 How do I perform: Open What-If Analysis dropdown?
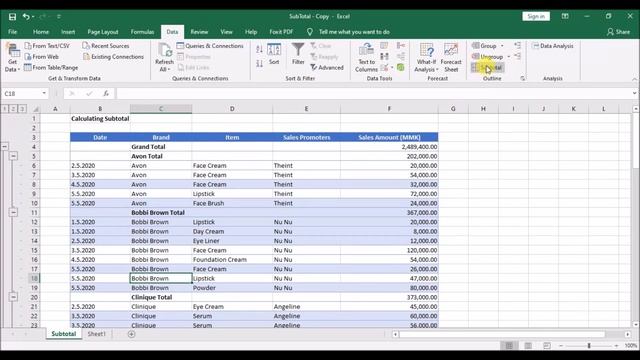(x=427, y=58)
